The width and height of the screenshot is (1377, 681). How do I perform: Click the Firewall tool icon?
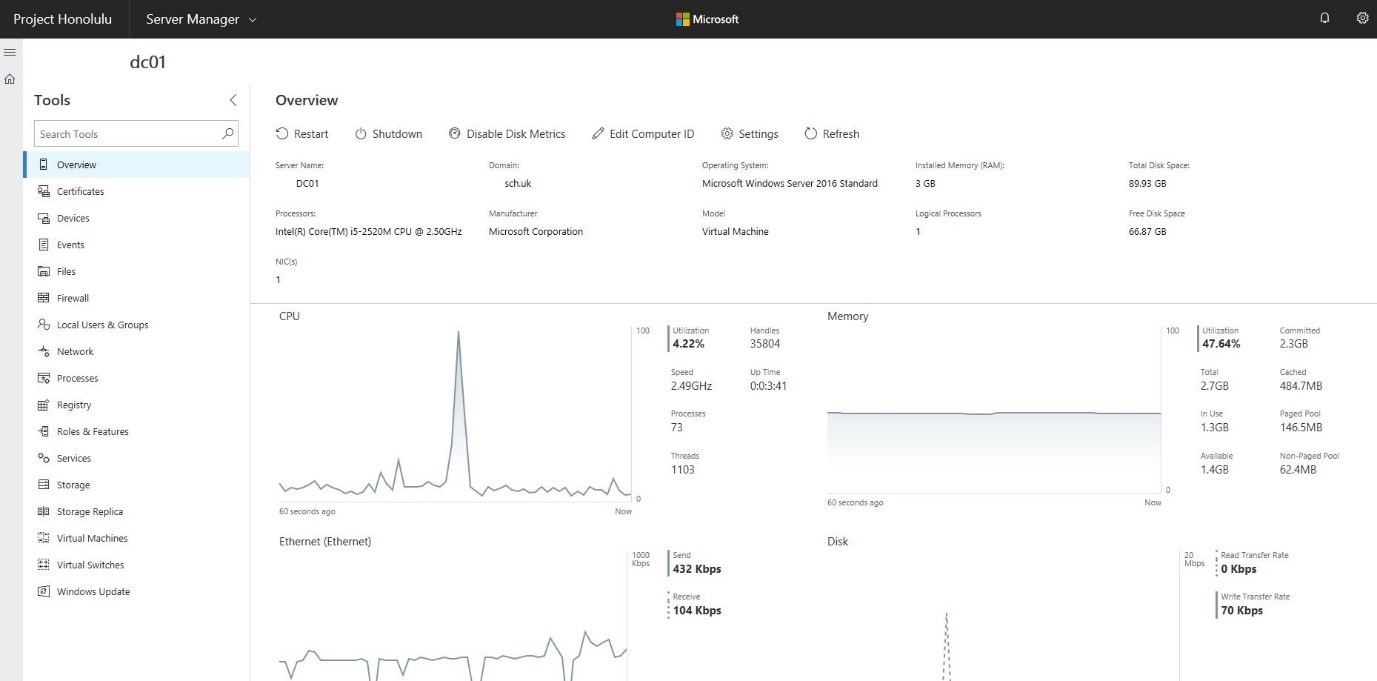coord(43,298)
